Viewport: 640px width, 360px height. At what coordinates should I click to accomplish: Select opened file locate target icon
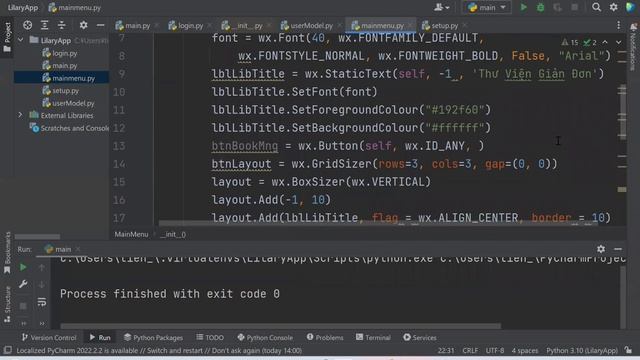[27, 25]
